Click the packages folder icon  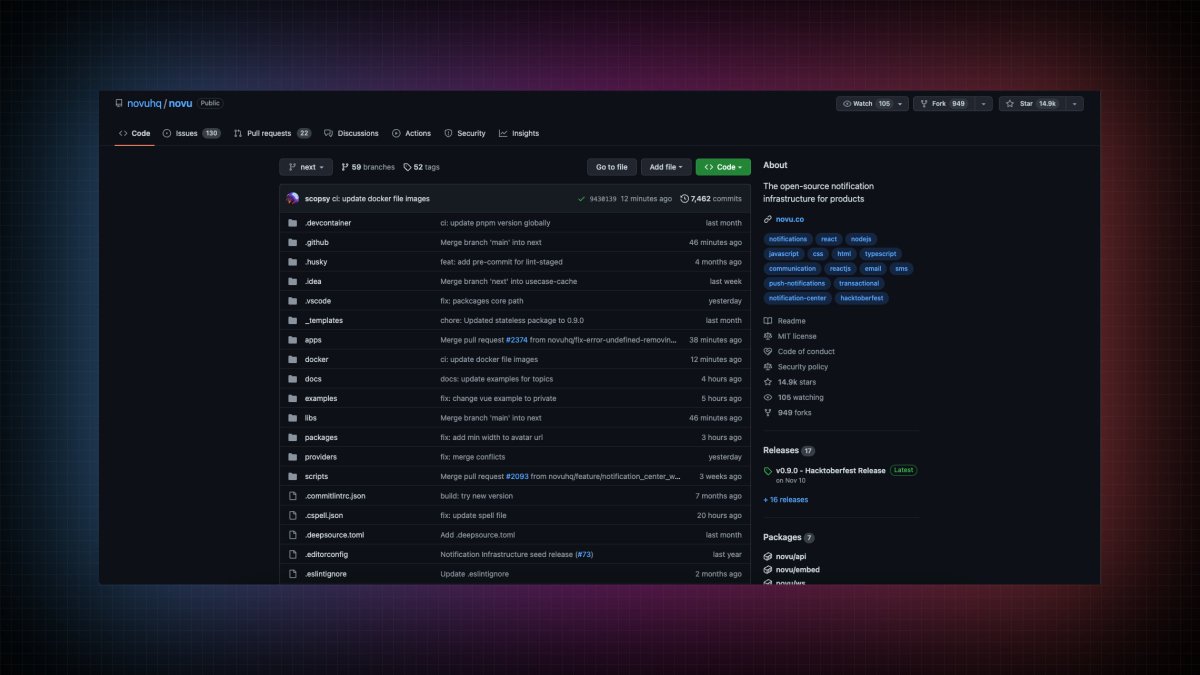pos(292,437)
